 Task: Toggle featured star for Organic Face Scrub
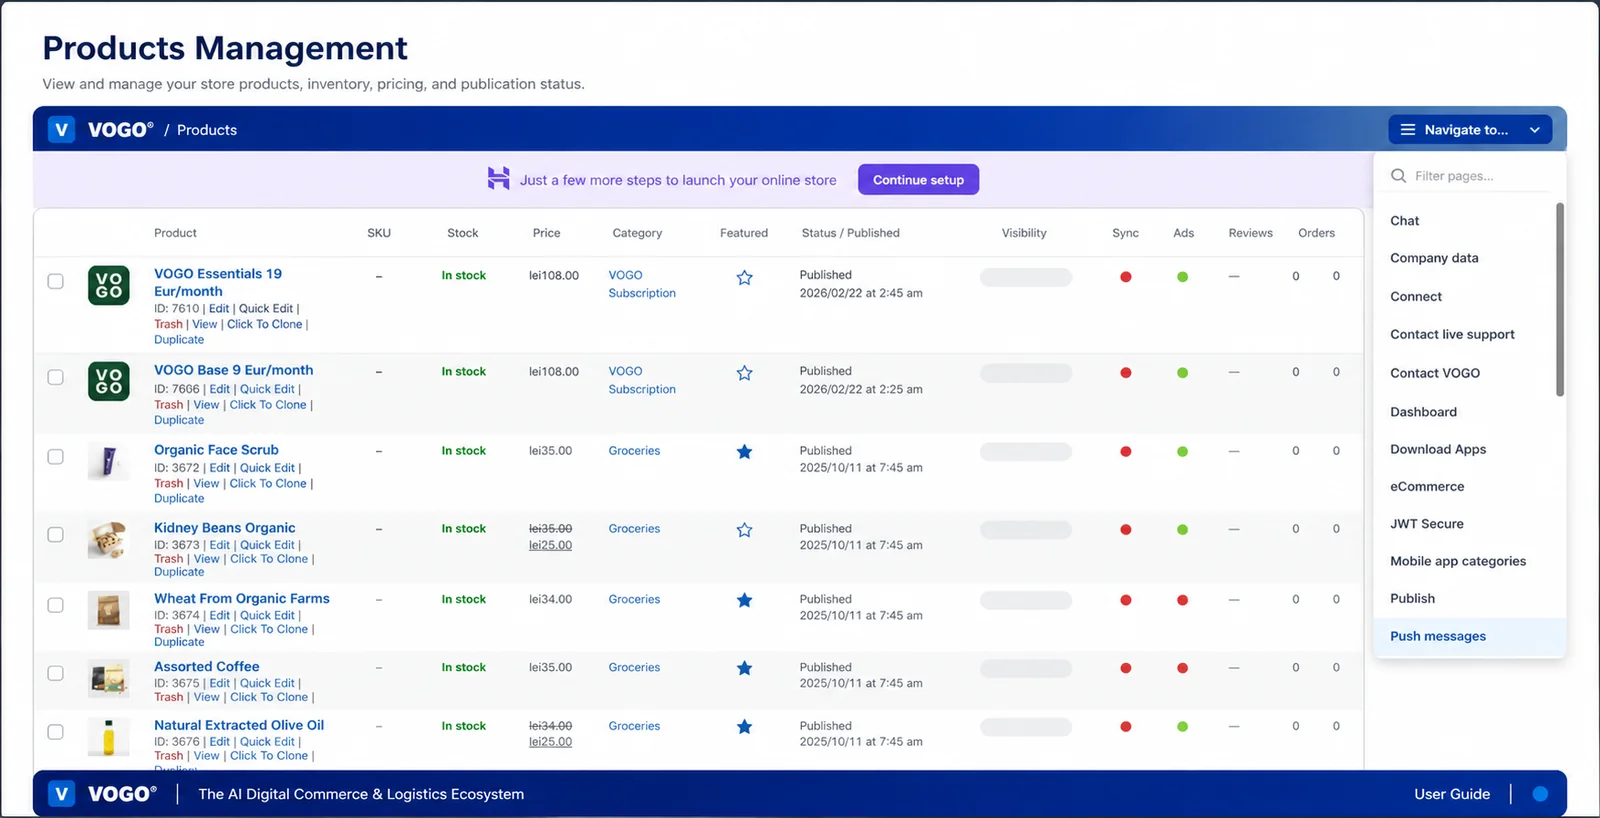(744, 452)
